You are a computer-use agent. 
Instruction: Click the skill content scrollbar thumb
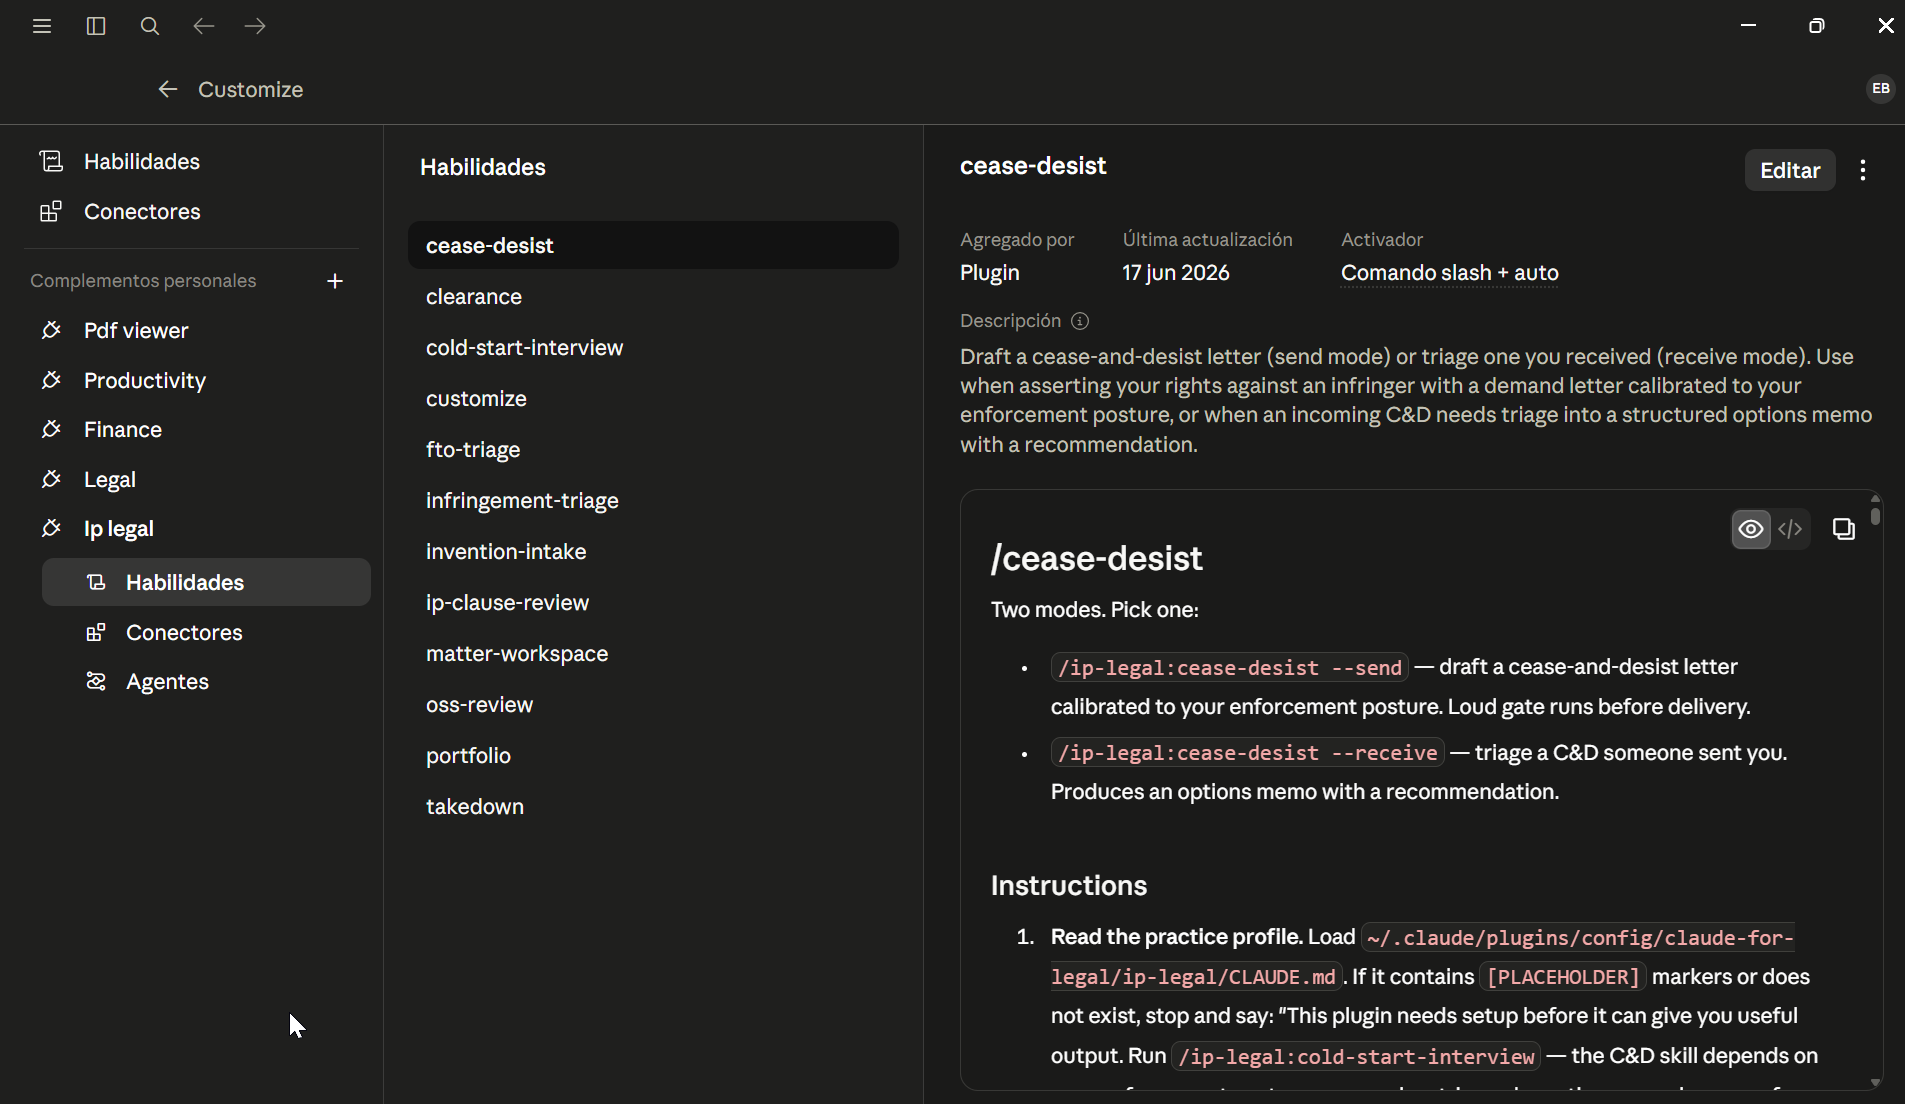pos(1875,515)
